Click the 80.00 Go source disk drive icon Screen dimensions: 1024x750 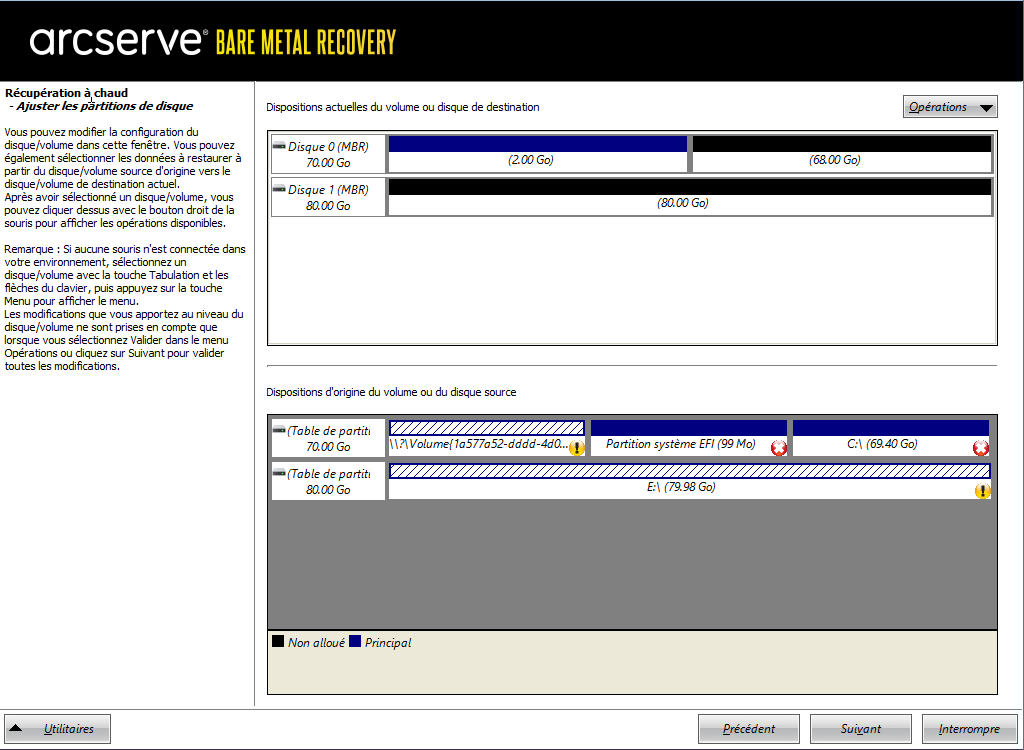coord(279,473)
